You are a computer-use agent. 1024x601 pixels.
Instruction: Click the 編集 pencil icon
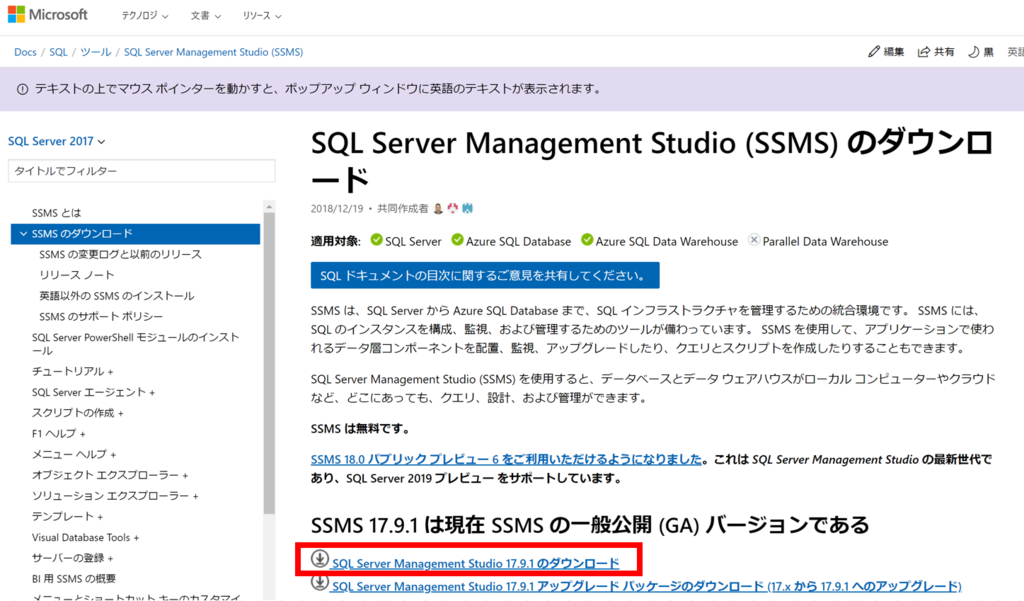874,52
